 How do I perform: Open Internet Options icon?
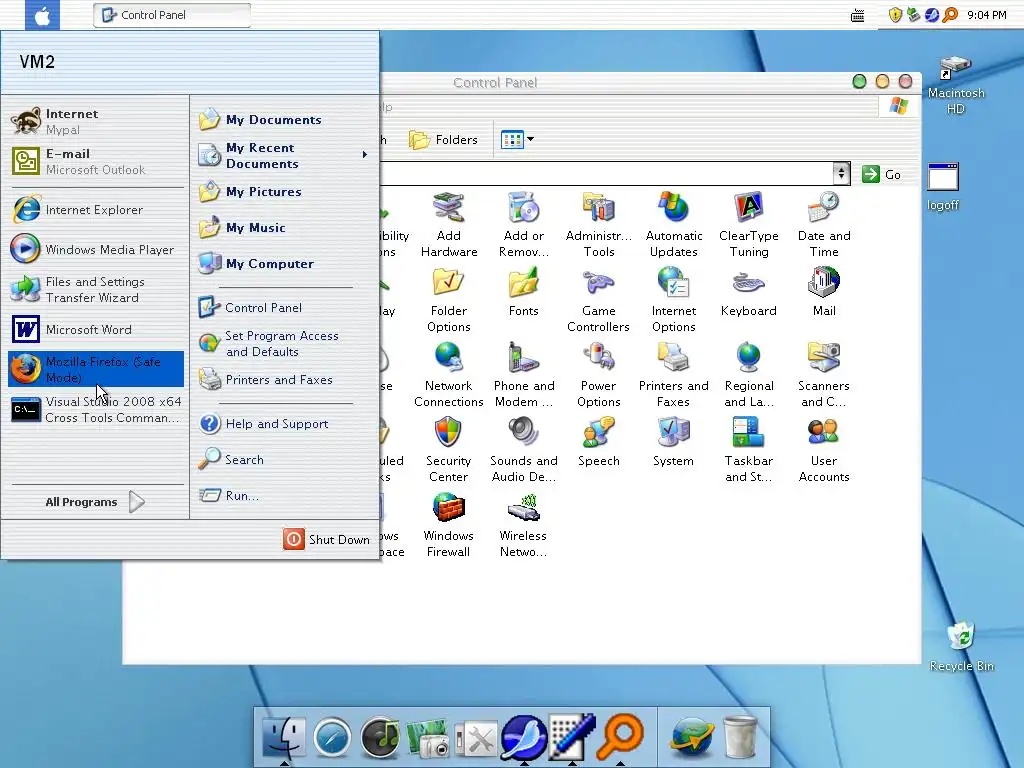pyautogui.click(x=674, y=300)
